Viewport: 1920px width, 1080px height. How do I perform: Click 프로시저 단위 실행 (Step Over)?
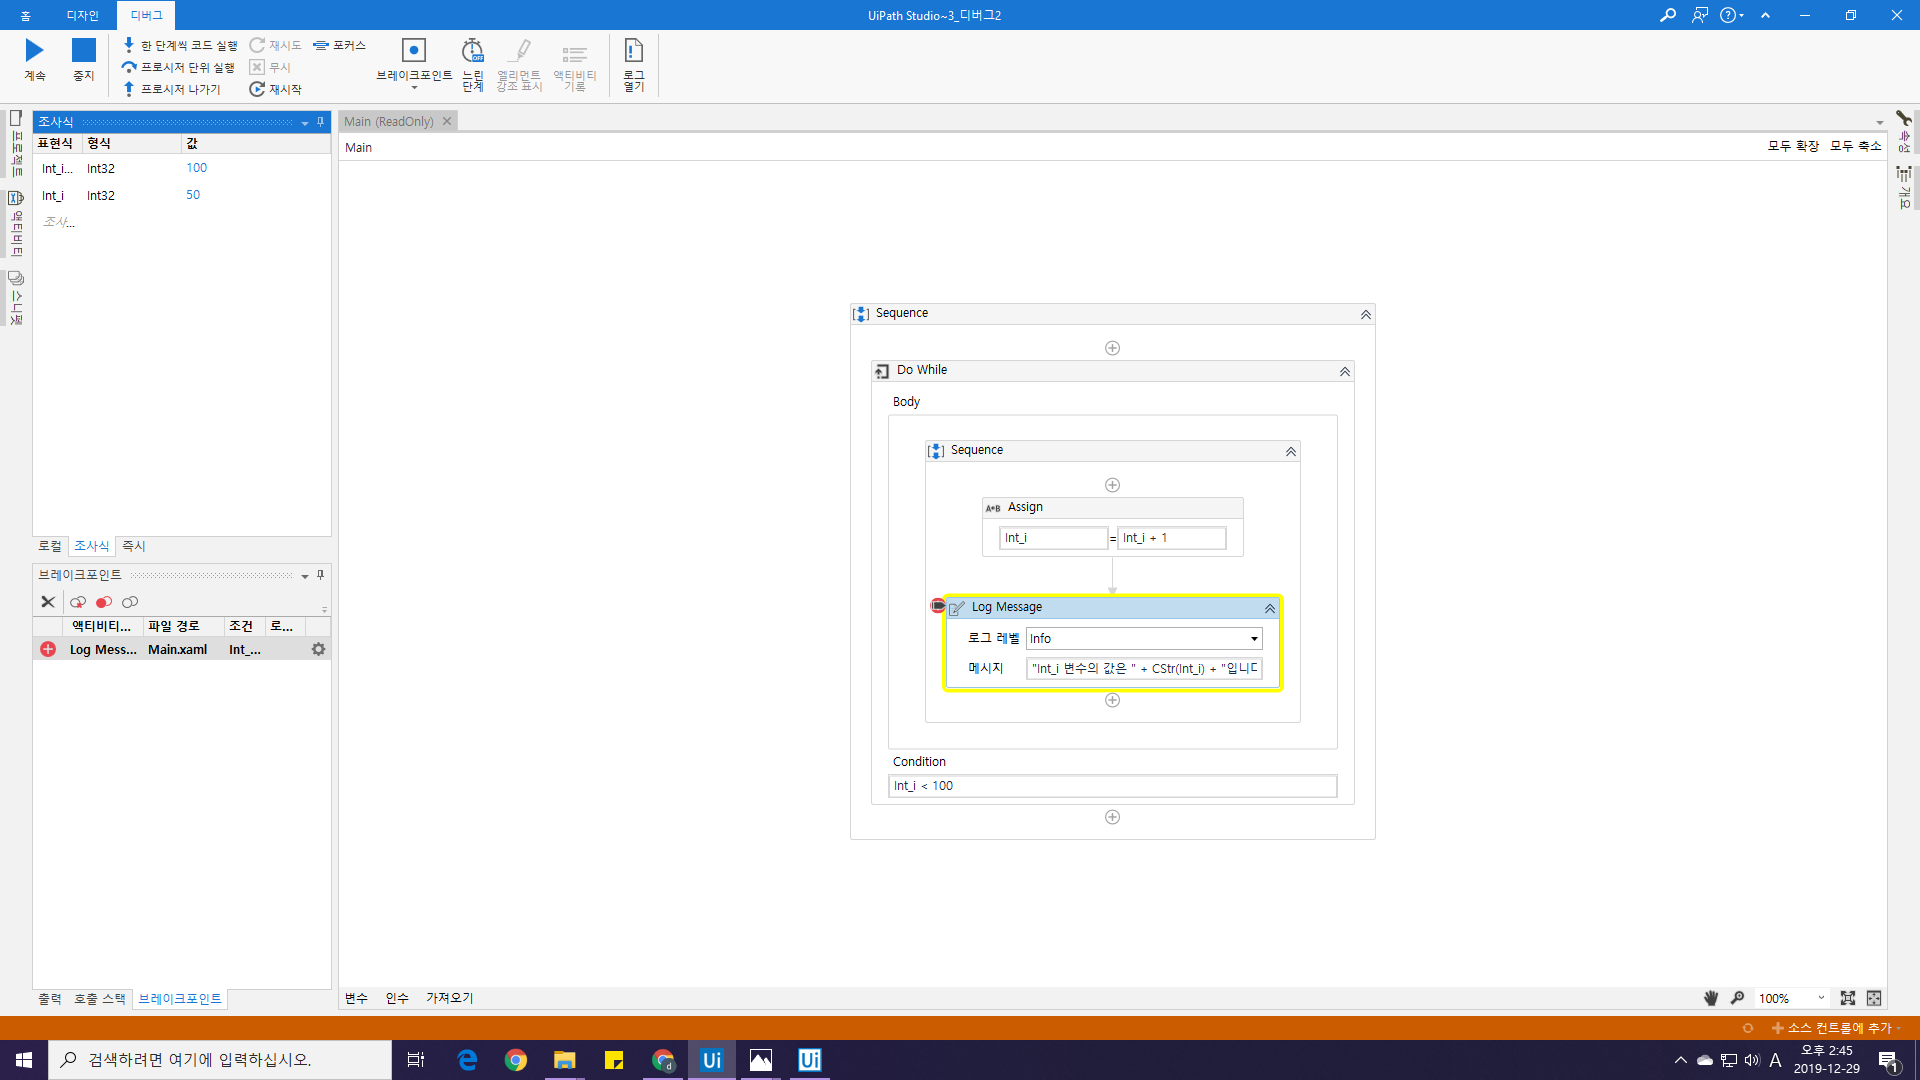[x=178, y=67]
